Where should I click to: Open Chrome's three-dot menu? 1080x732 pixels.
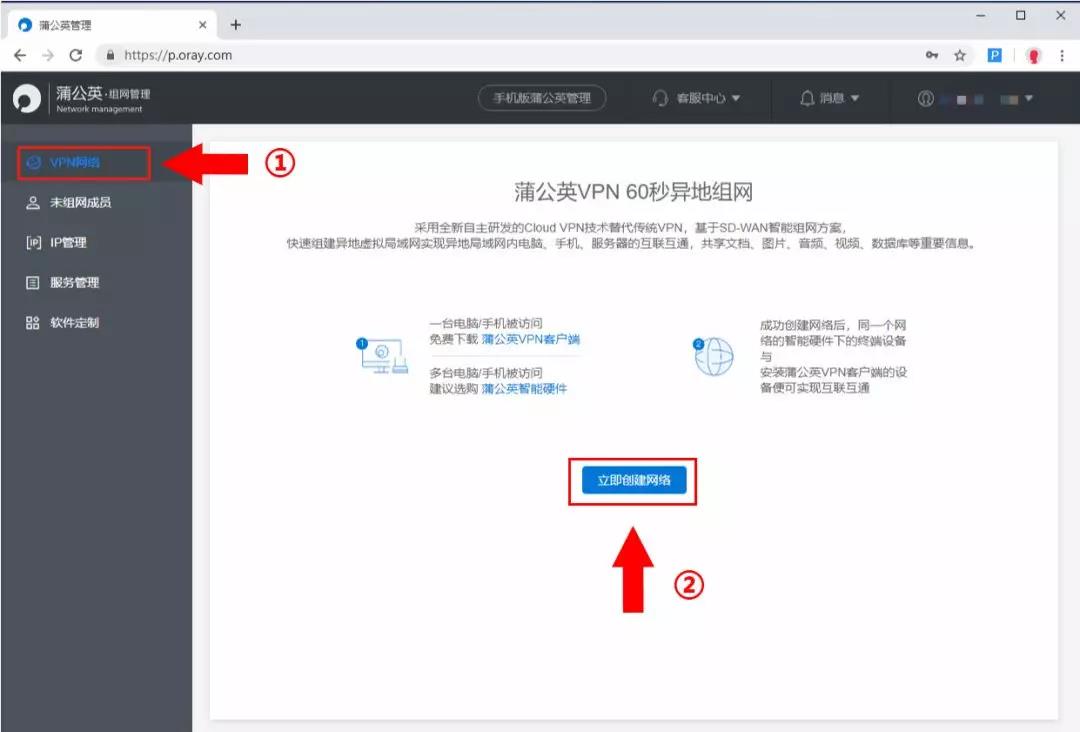coord(1062,56)
